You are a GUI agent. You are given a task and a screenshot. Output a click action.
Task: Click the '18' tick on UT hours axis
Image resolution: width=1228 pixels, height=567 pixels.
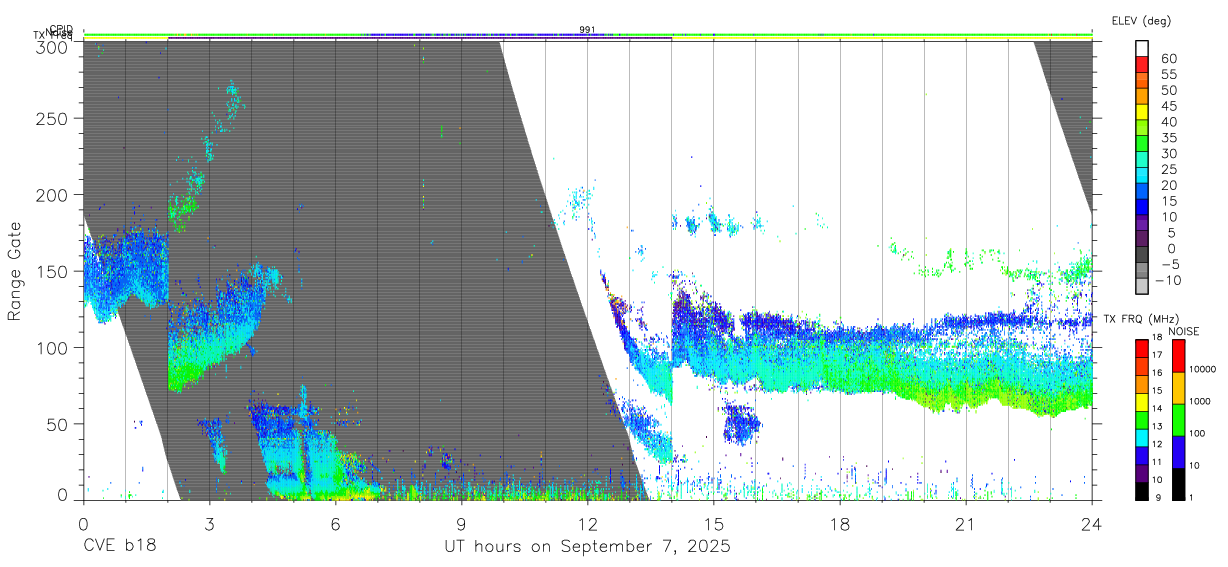tap(839, 524)
